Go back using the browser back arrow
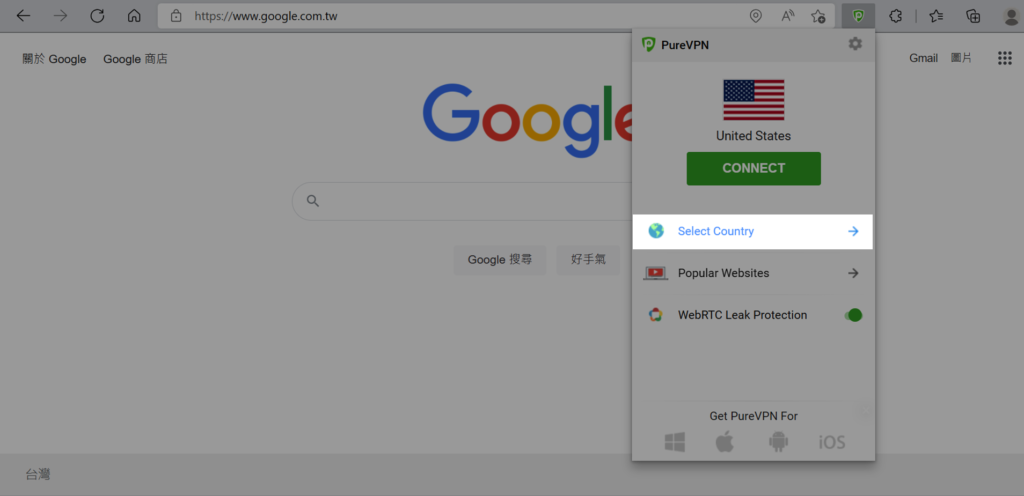The image size is (1024, 496). click(24, 16)
